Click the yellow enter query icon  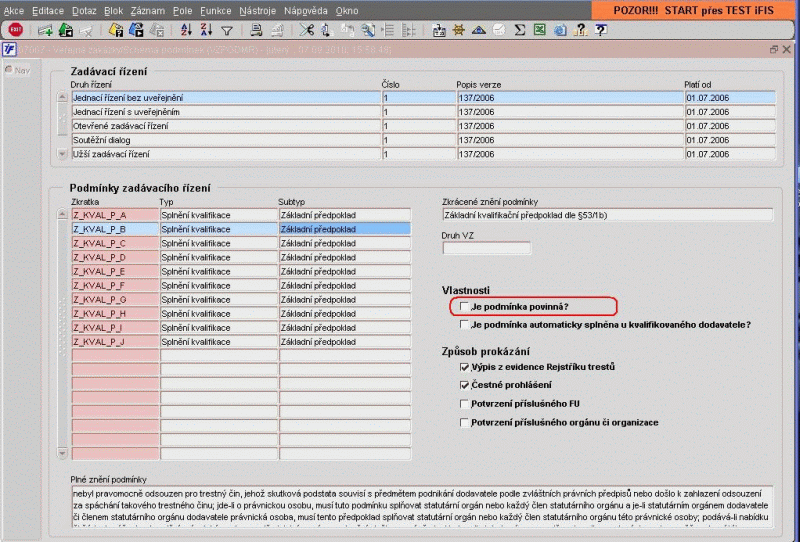(x=116, y=30)
